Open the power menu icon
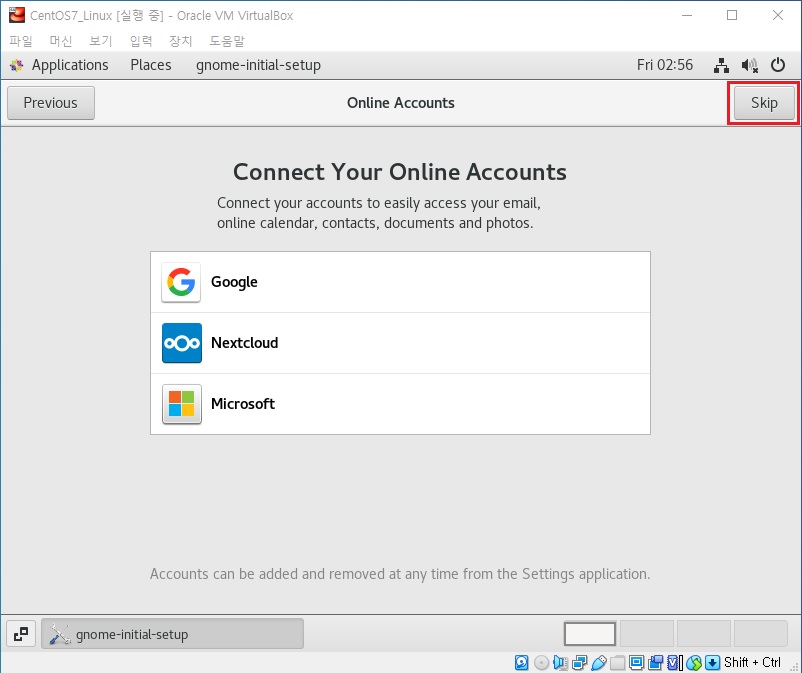 tap(778, 65)
